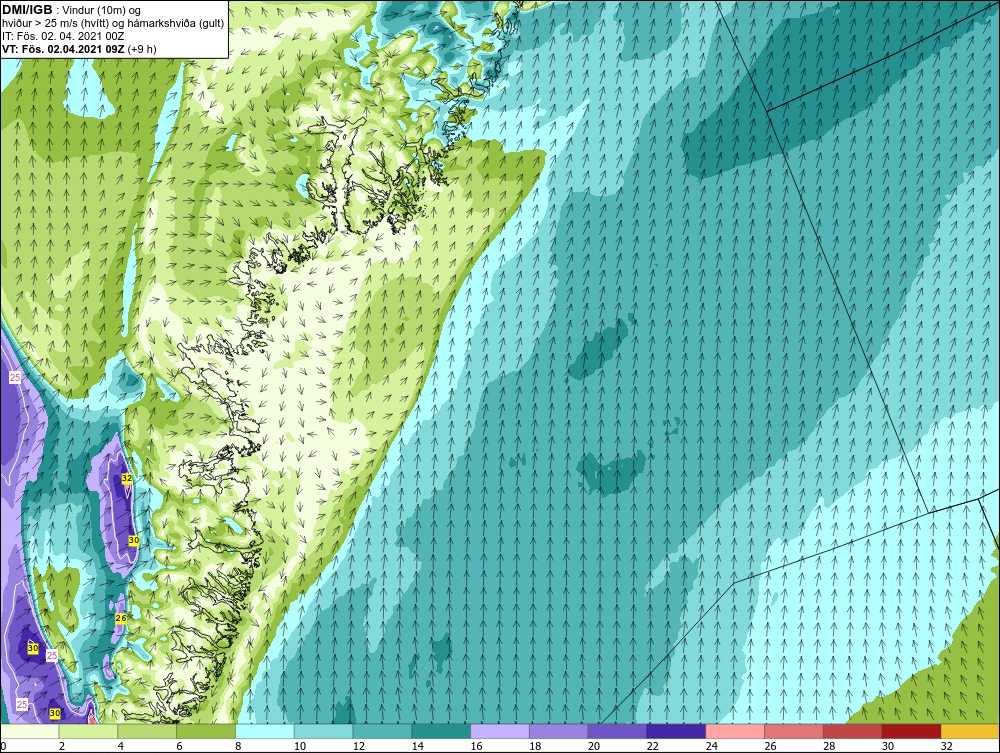Viewport: 1000px width, 753px height.
Task: Choose the 6–8 m/s olive green swatch
Action: pos(206,732)
